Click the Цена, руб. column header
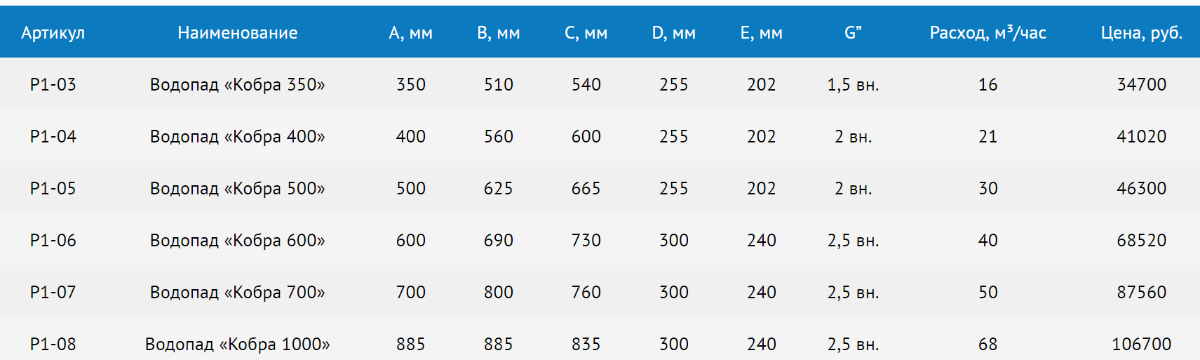Screen dimensions: 1200x360 tap(1141, 33)
